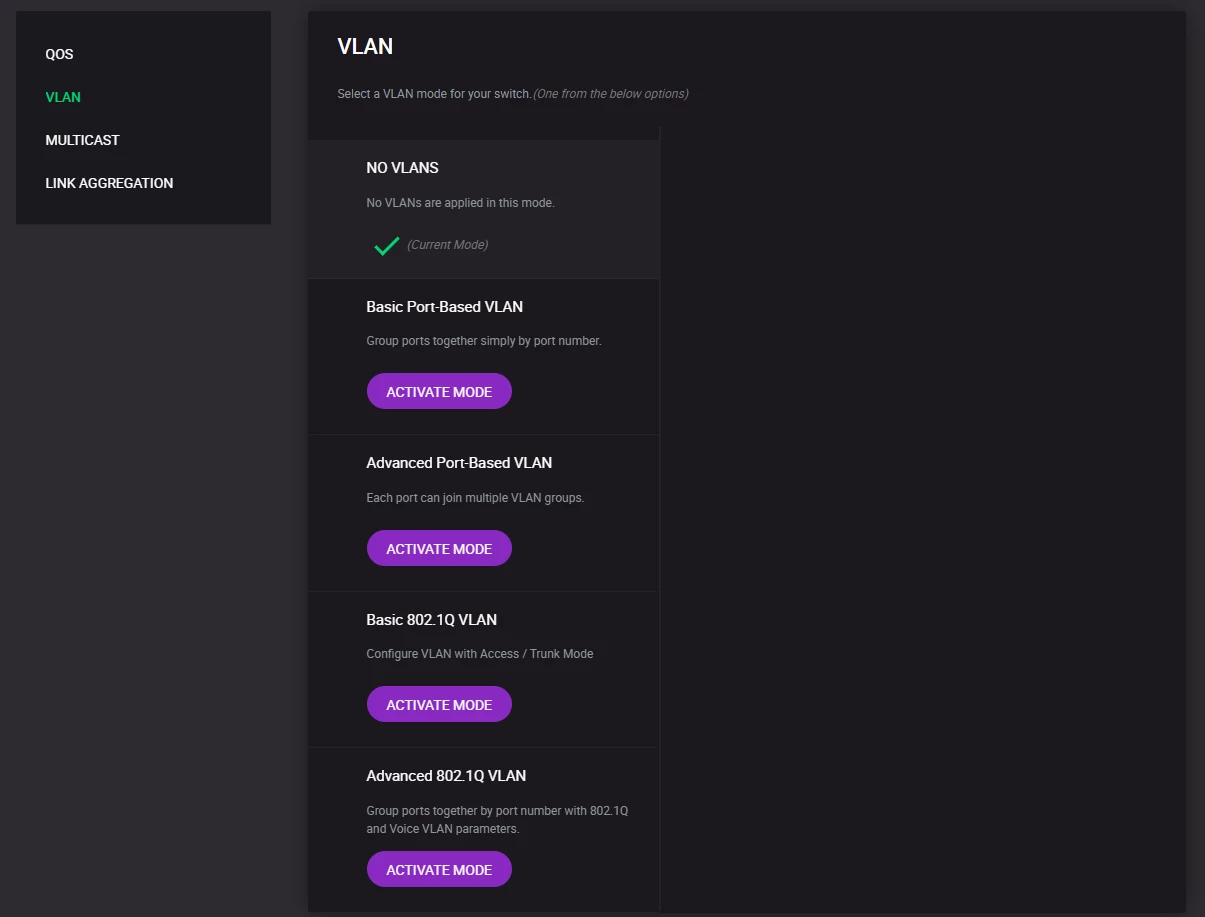Click the green current mode checkmark icon
This screenshot has width=1205, height=917.
386,245
